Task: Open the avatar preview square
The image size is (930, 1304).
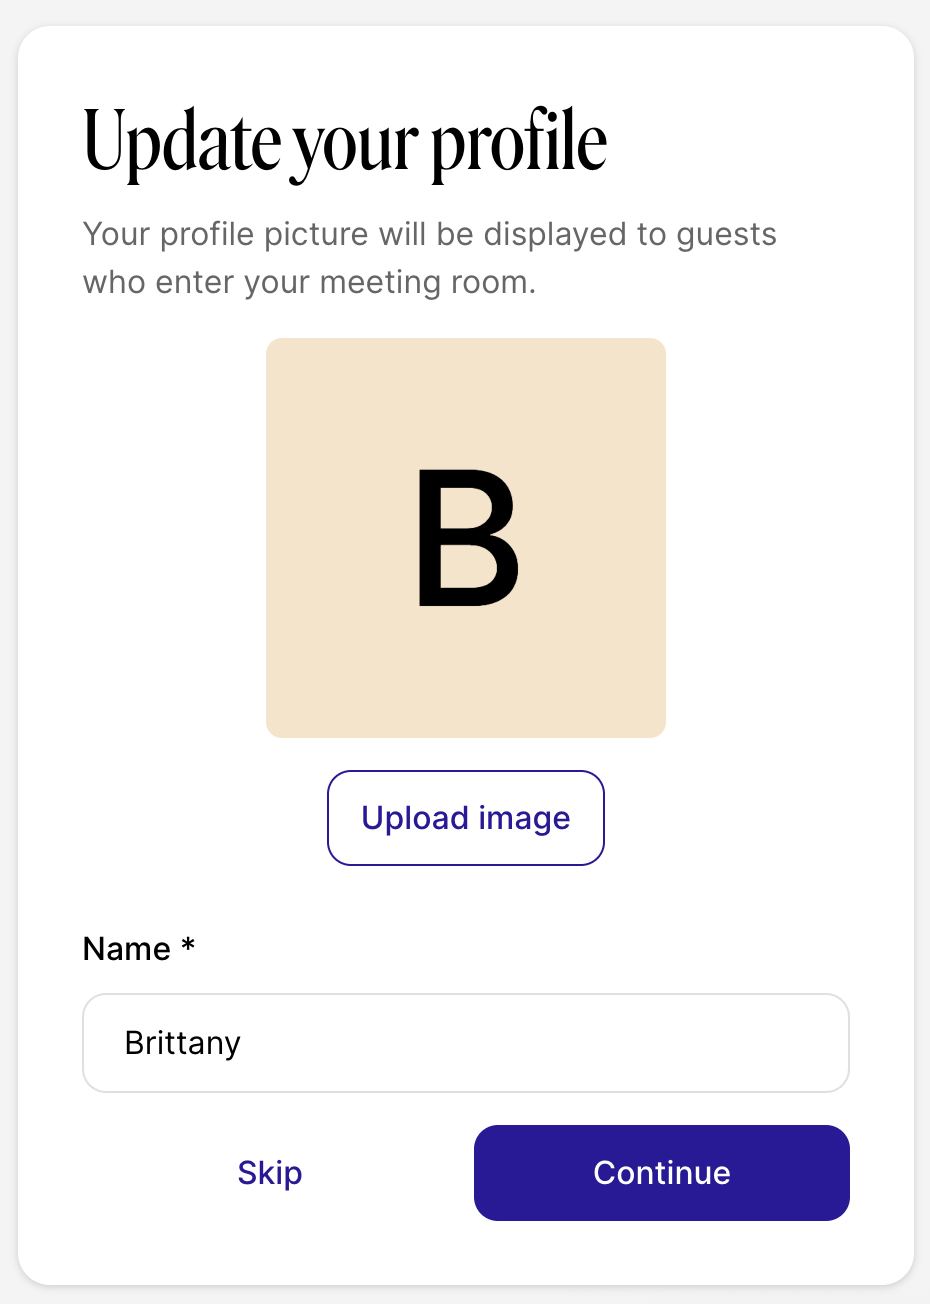Action: tap(465, 537)
